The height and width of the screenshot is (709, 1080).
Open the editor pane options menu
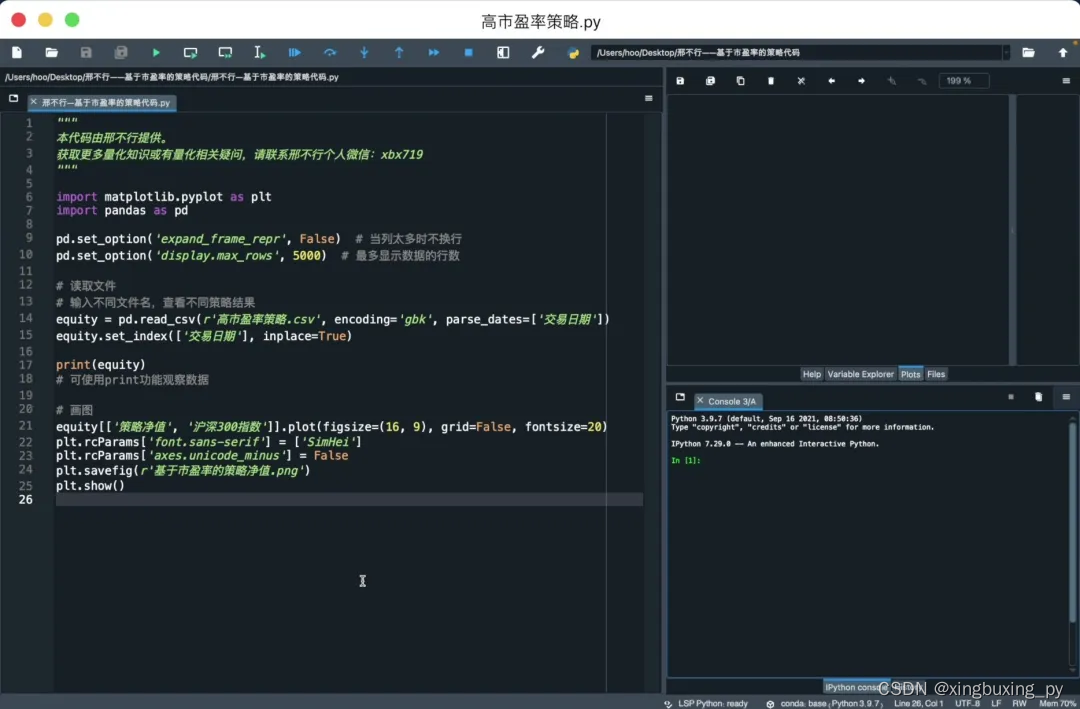click(x=648, y=99)
